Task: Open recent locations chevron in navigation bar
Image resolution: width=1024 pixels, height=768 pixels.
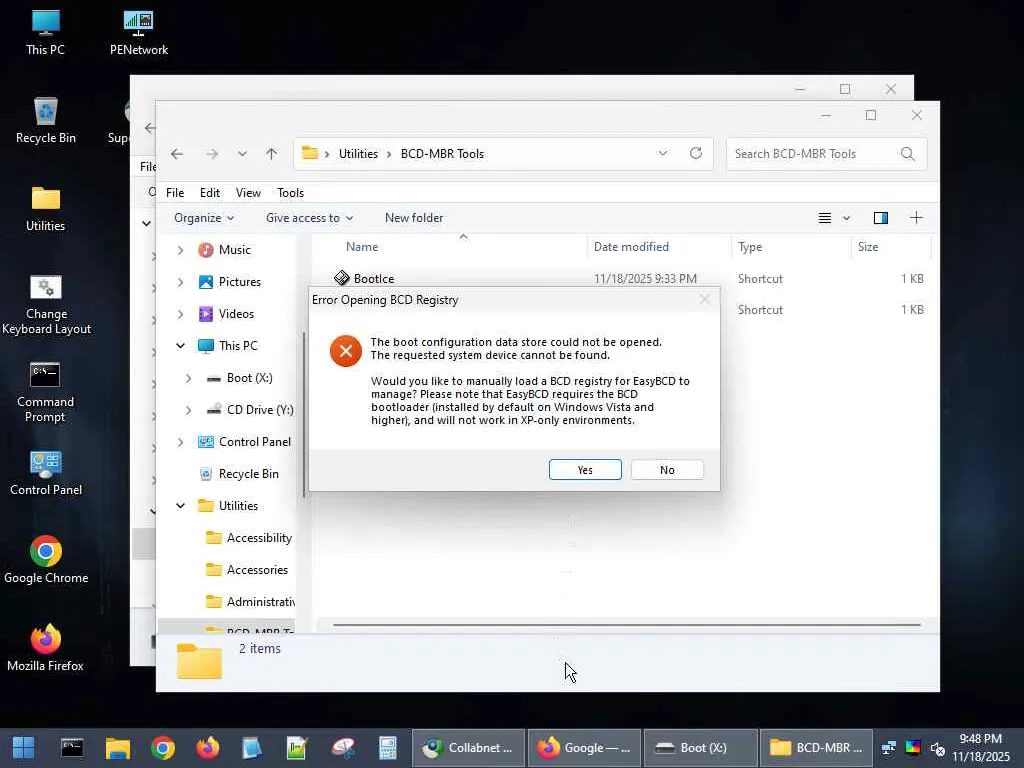Action: pyautogui.click(x=242, y=153)
